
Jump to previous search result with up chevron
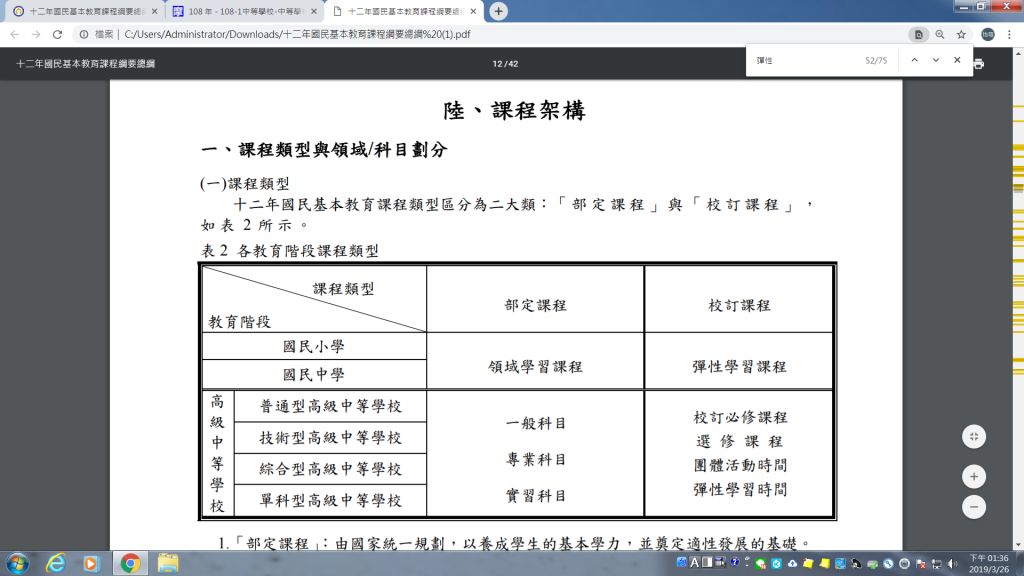(913, 60)
